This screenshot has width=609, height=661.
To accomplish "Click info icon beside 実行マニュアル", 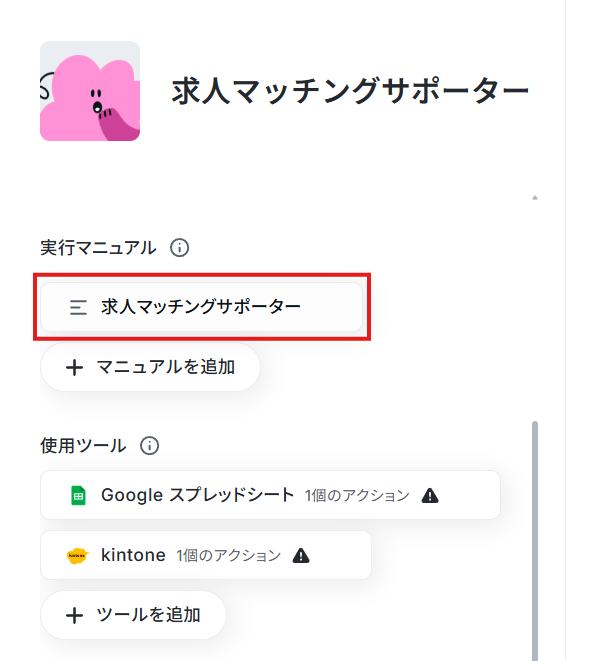I will click(179, 247).
